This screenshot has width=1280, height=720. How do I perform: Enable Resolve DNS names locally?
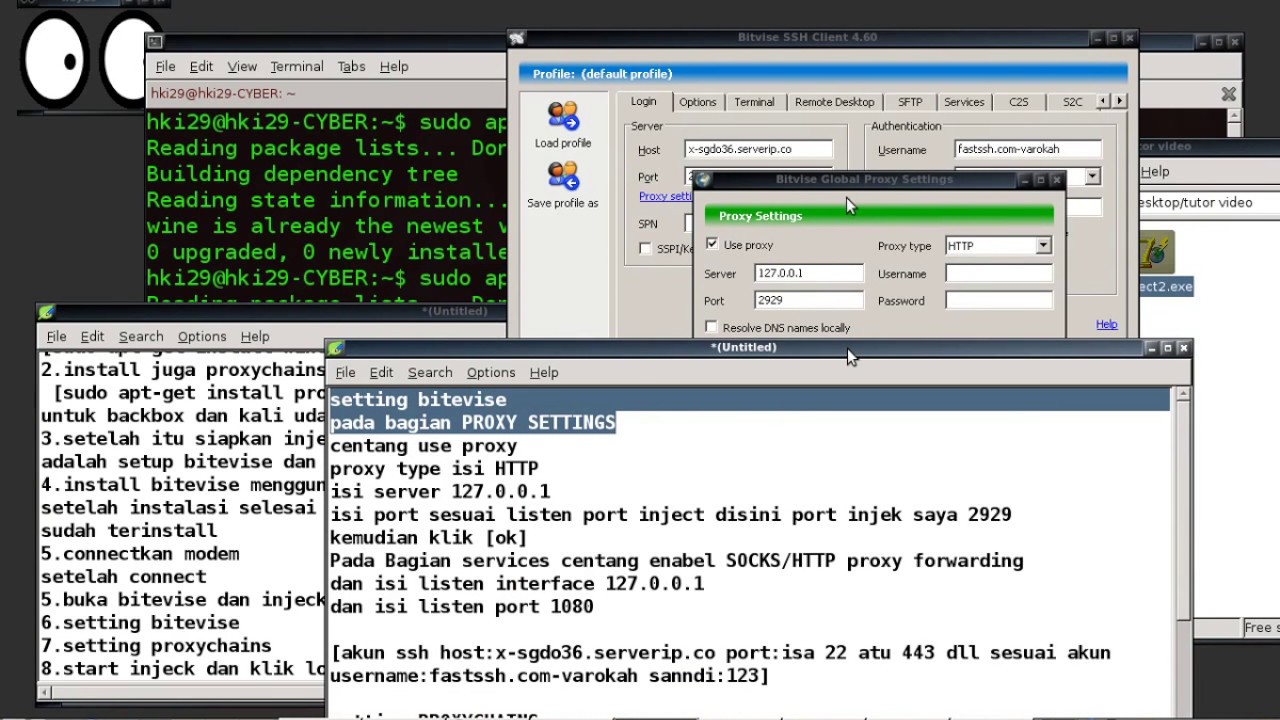(711, 327)
